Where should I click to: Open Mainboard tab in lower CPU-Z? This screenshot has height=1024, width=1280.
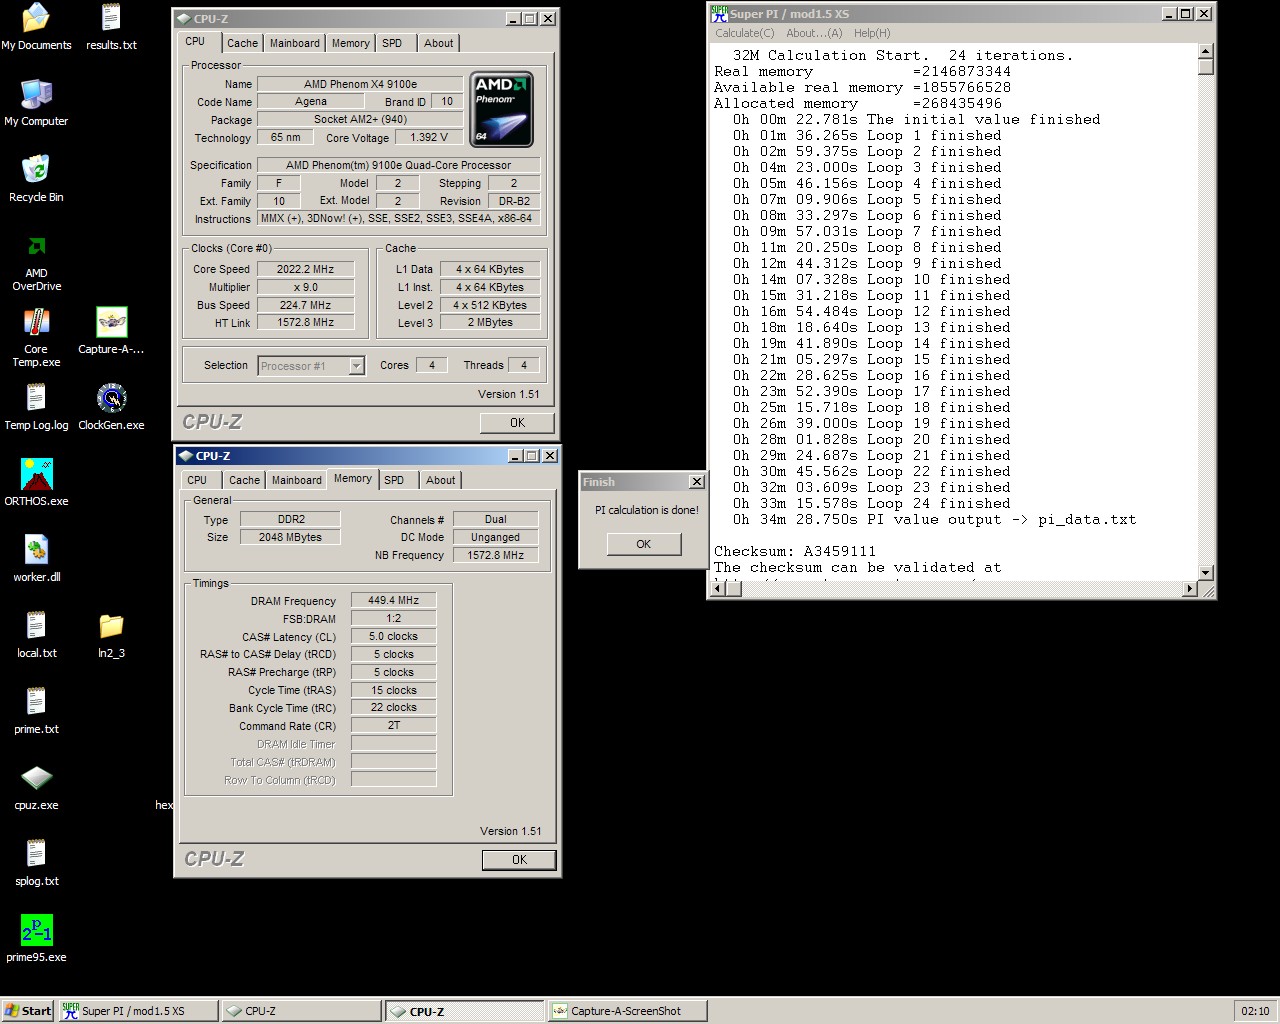pos(297,480)
